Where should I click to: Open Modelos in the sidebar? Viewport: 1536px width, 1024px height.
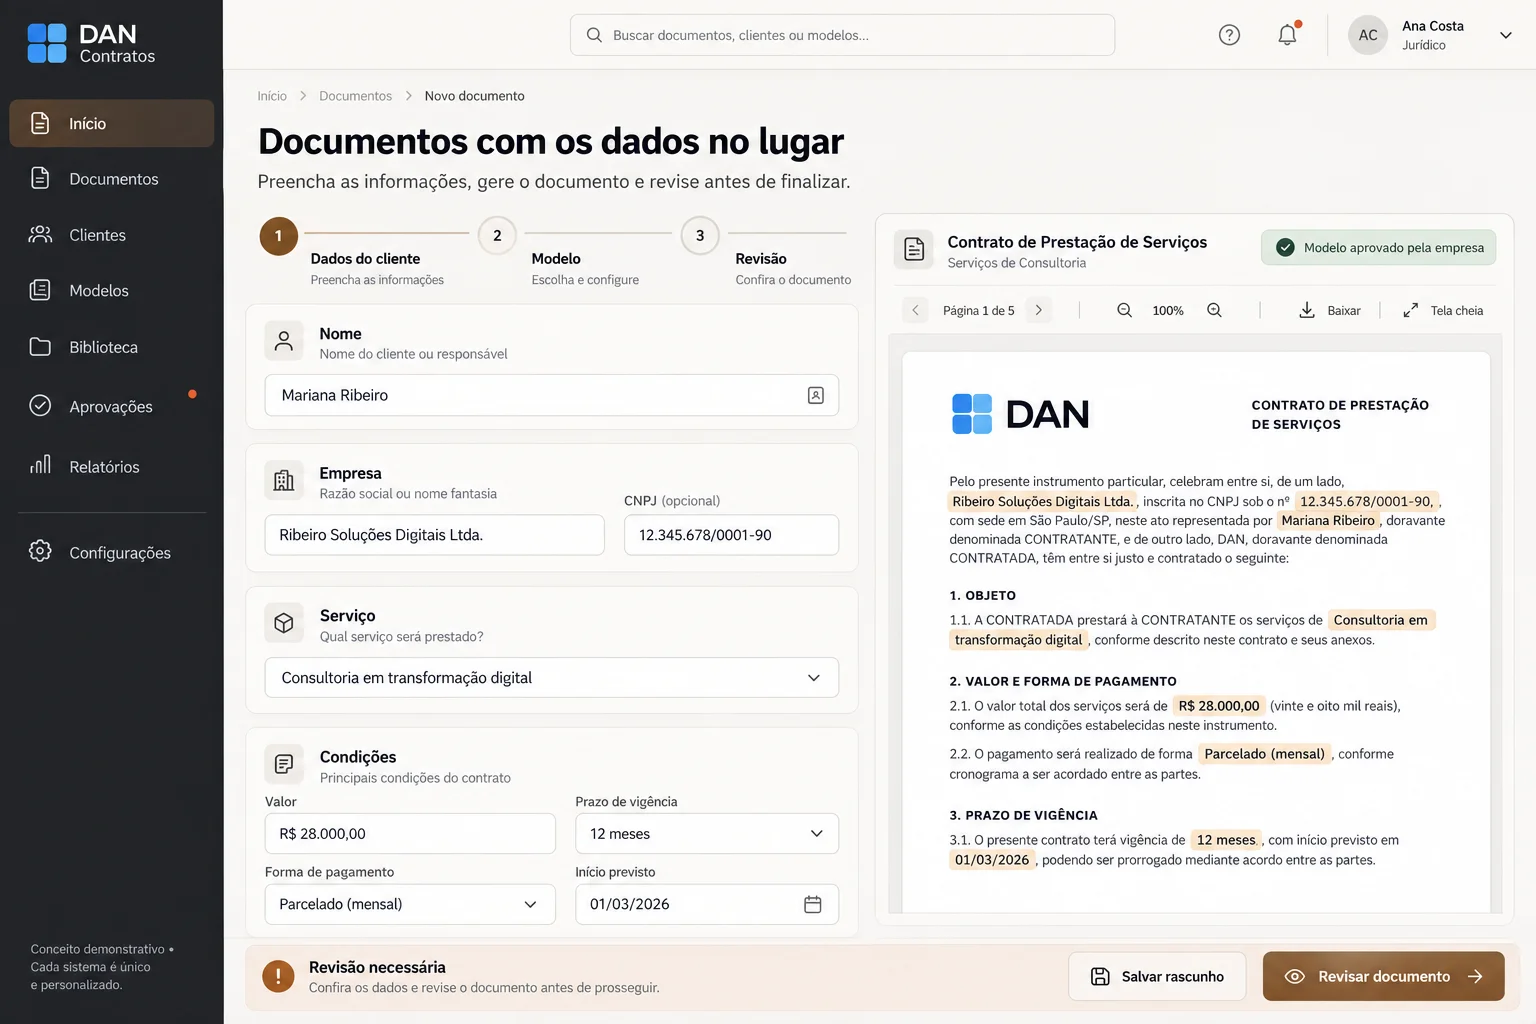pos(112,291)
